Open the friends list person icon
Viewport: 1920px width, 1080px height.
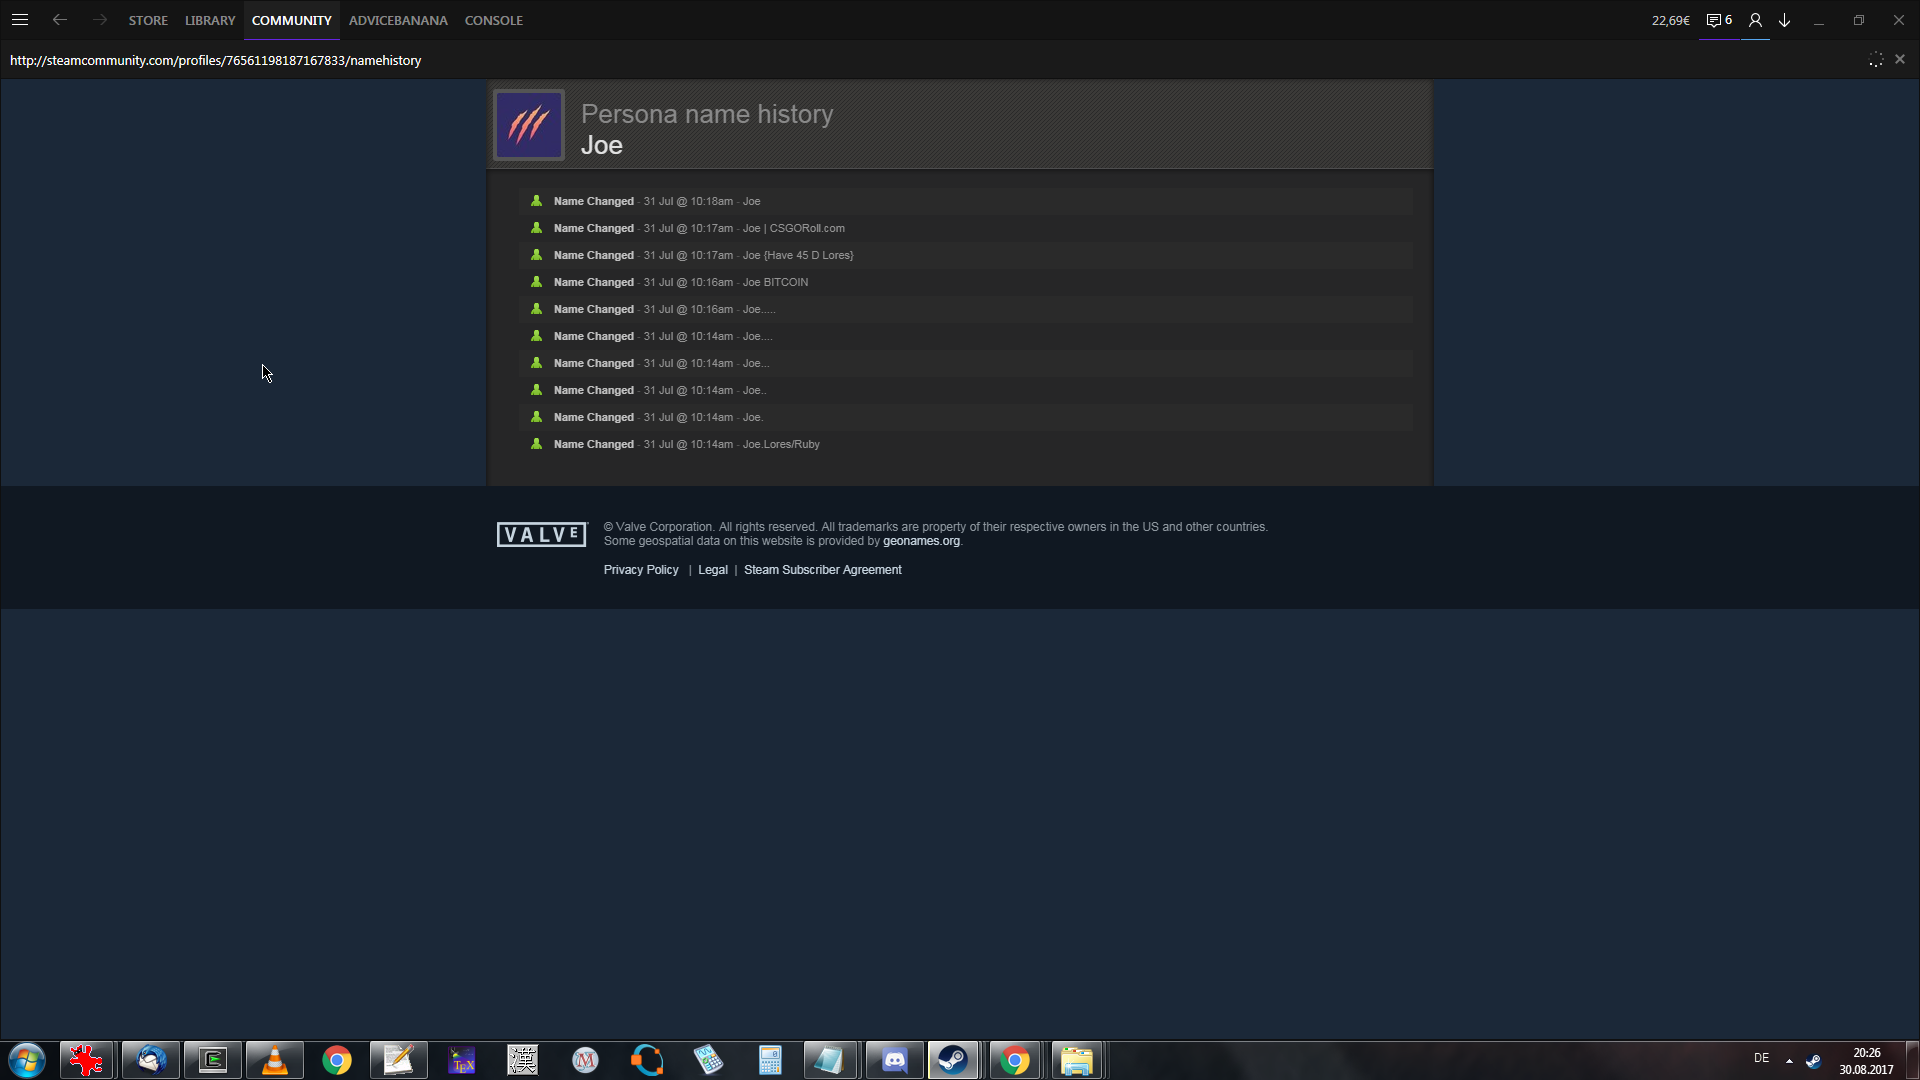[x=1755, y=20]
